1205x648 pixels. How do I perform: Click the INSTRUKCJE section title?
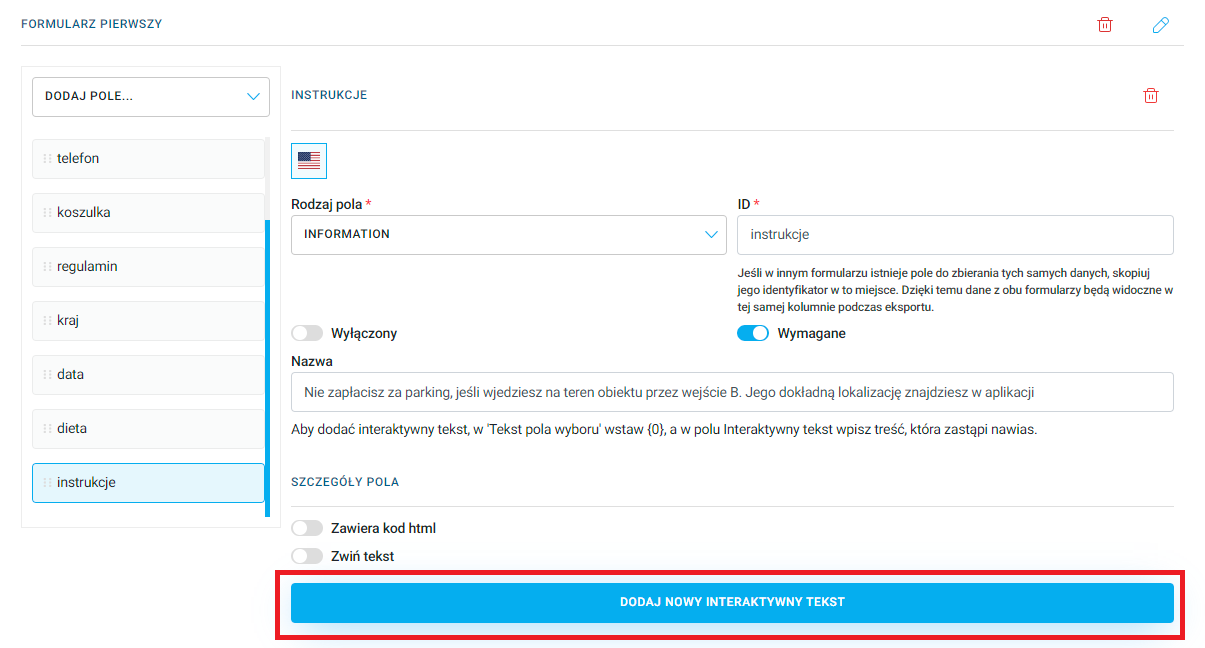pos(329,95)
